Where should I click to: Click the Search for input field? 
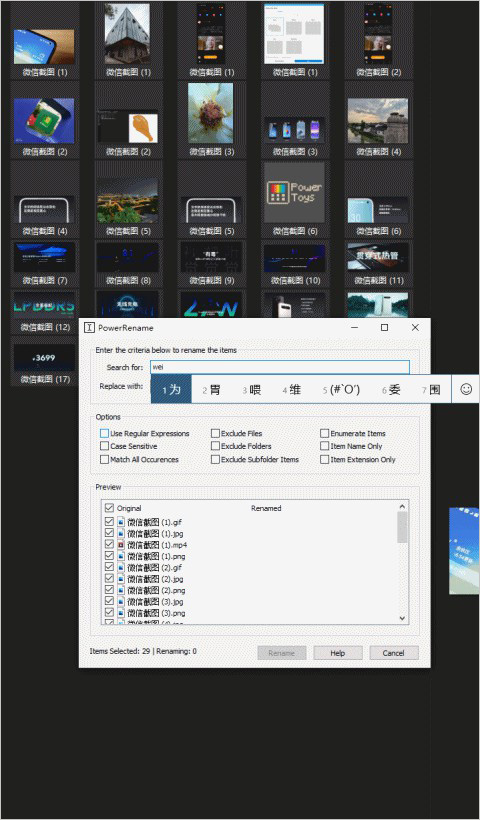(280, 367)
